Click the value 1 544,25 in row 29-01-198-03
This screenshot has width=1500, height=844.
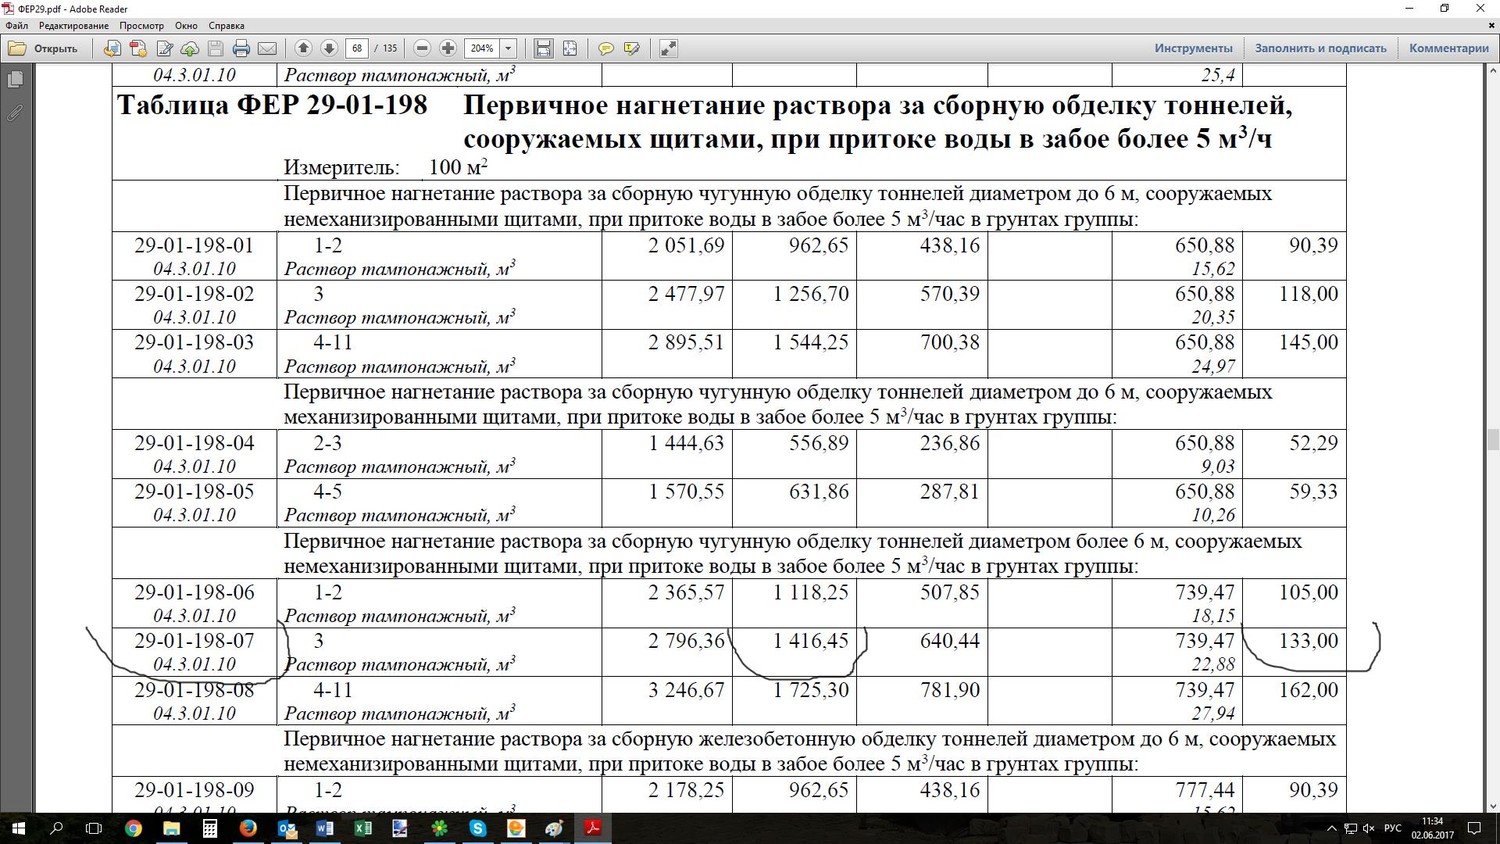(x=810, y=342)
